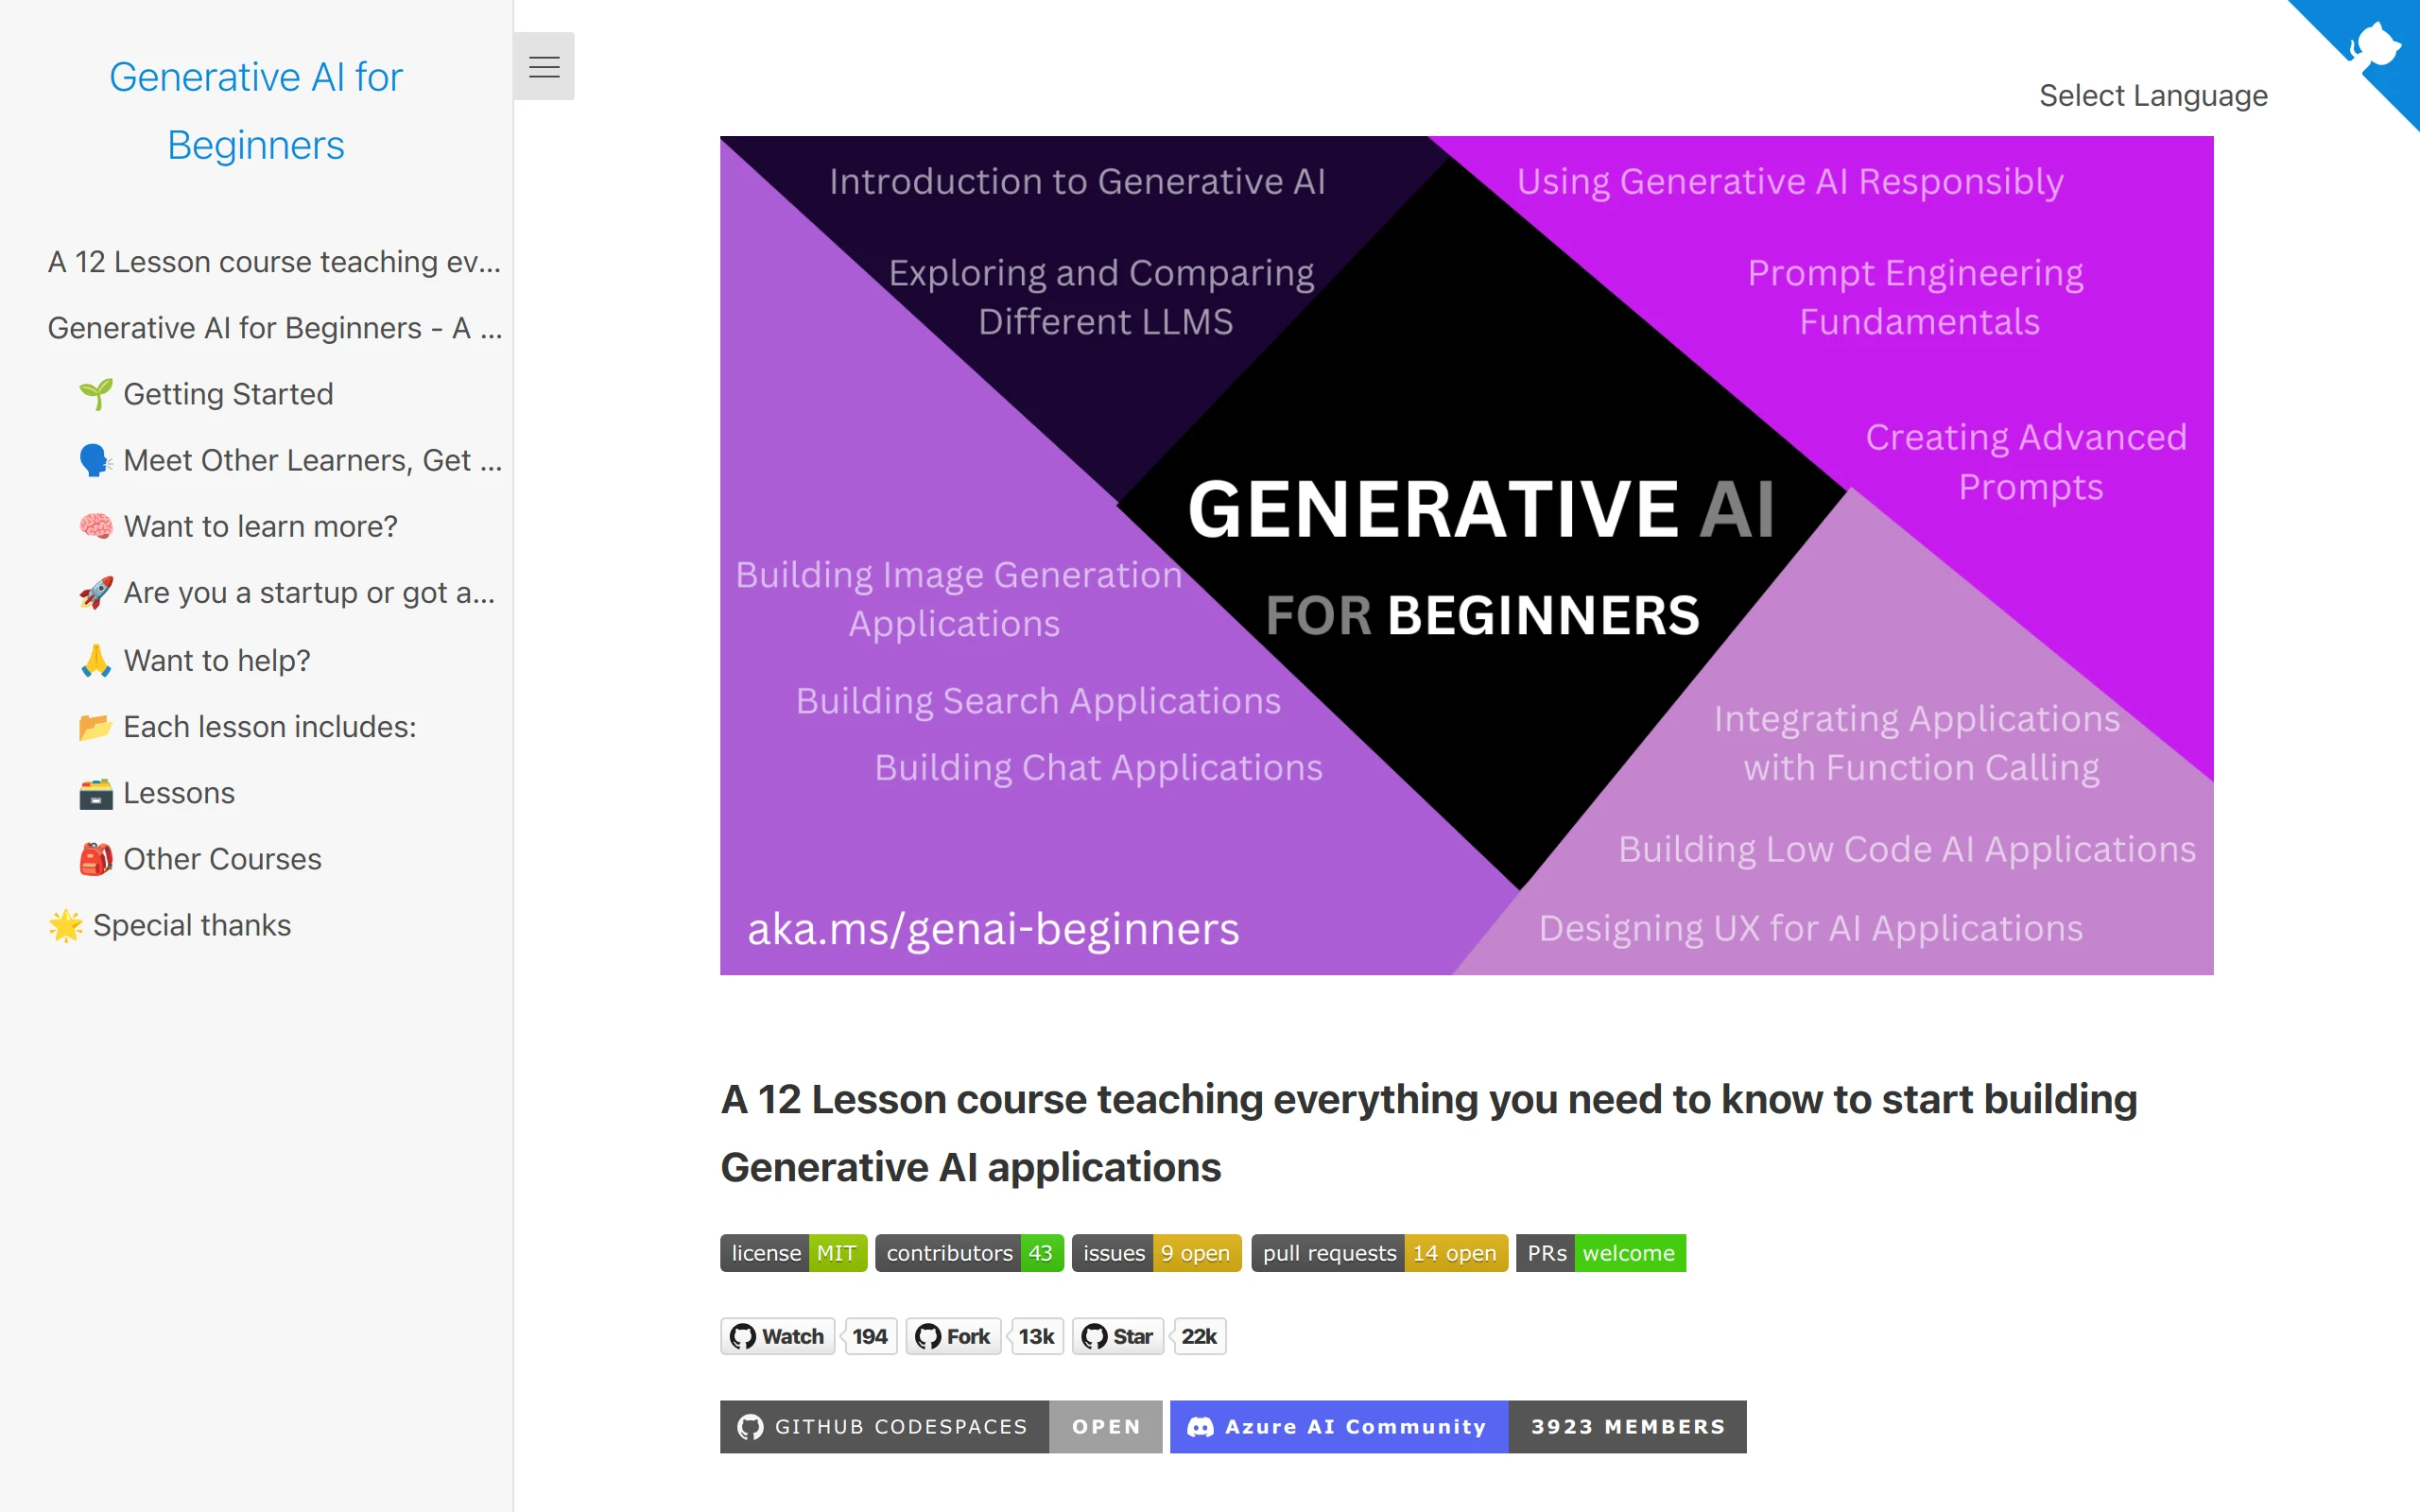Click the GitHub Watch button
The width and height of the screenshot is (2420, 1512).
tap(778, 1336)
